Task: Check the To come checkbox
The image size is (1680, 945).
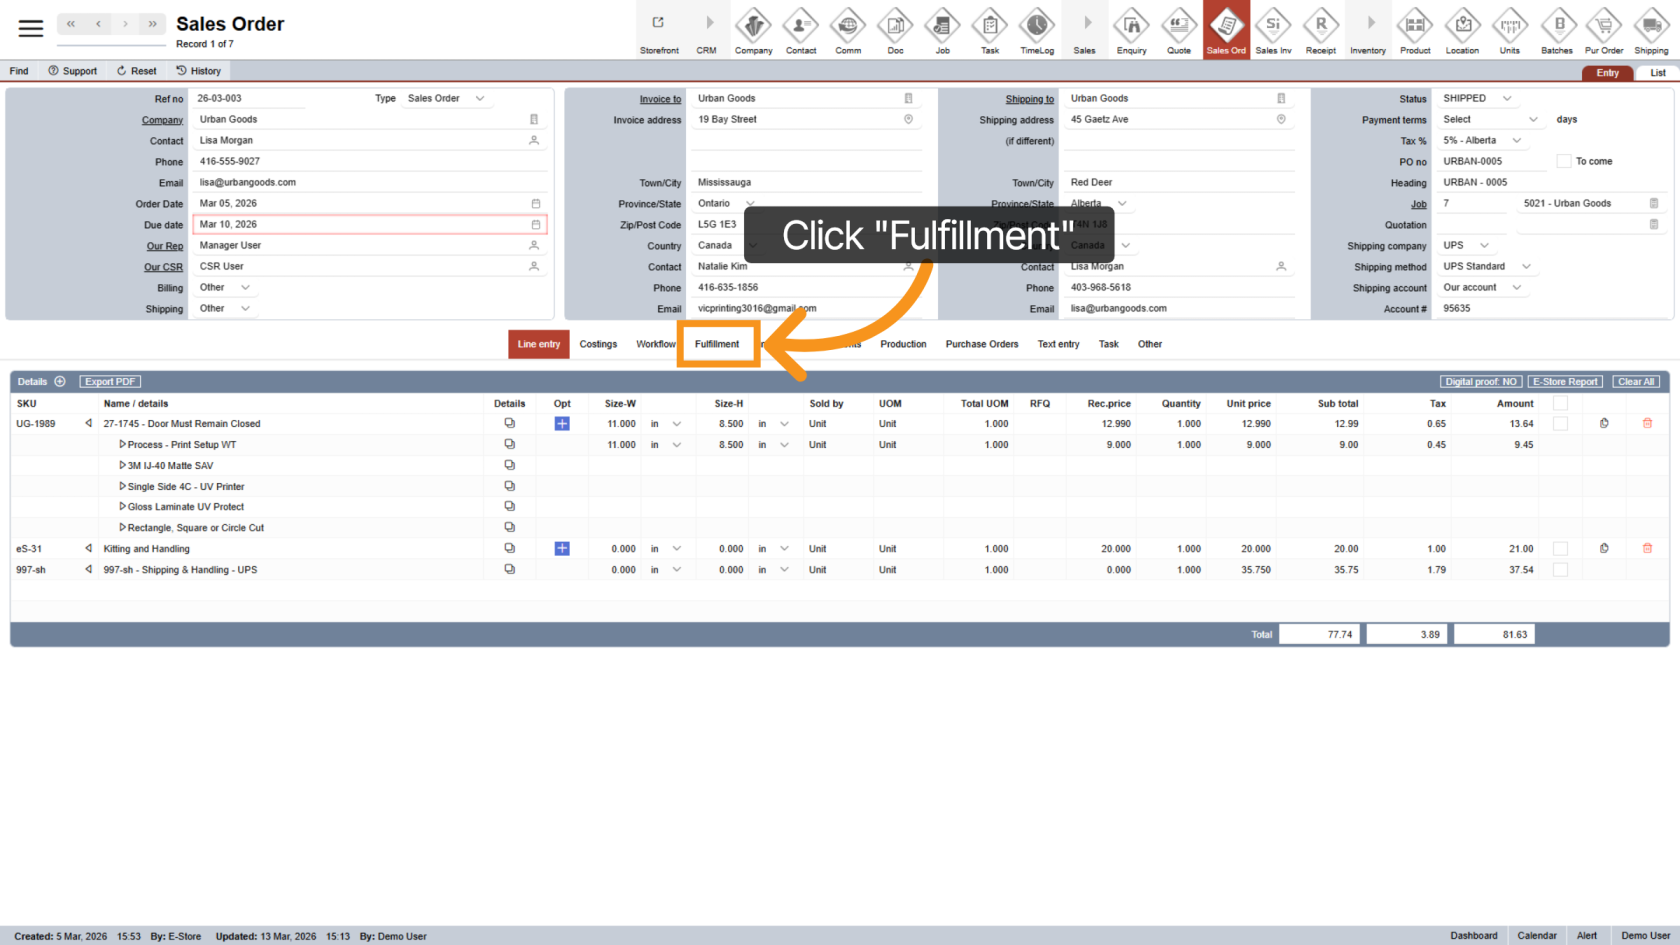Action: (1564, 161)
